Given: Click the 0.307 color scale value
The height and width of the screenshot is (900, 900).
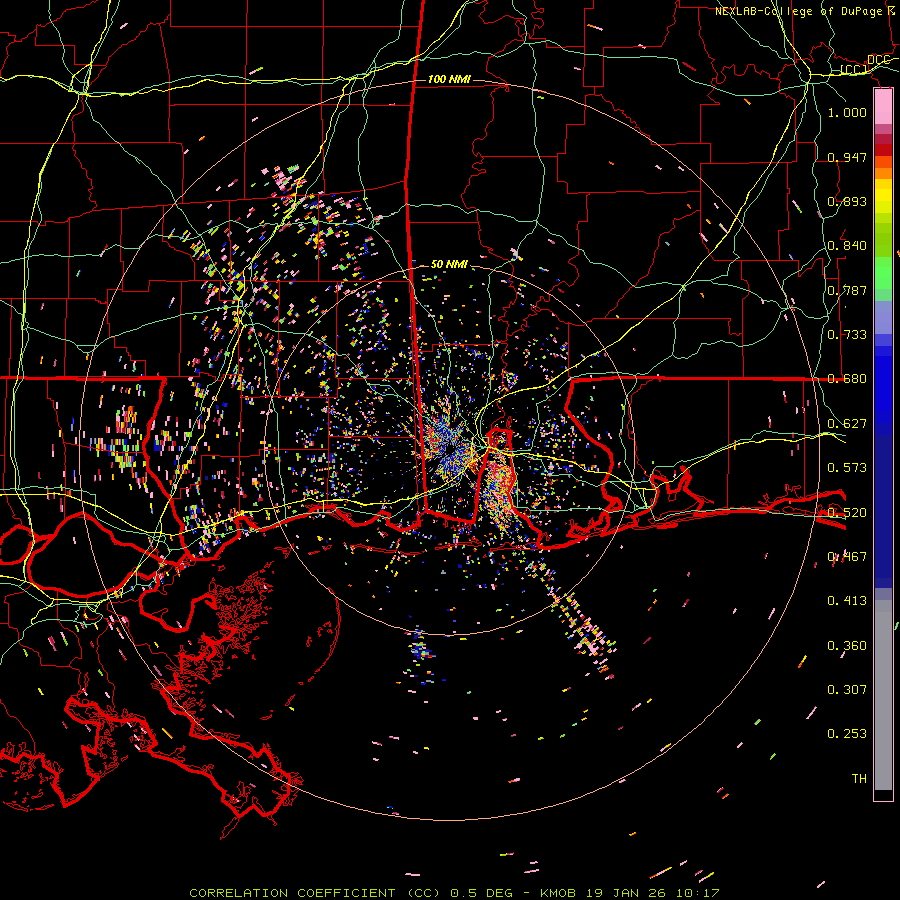Looking at the screenshot, I should 847,690.
